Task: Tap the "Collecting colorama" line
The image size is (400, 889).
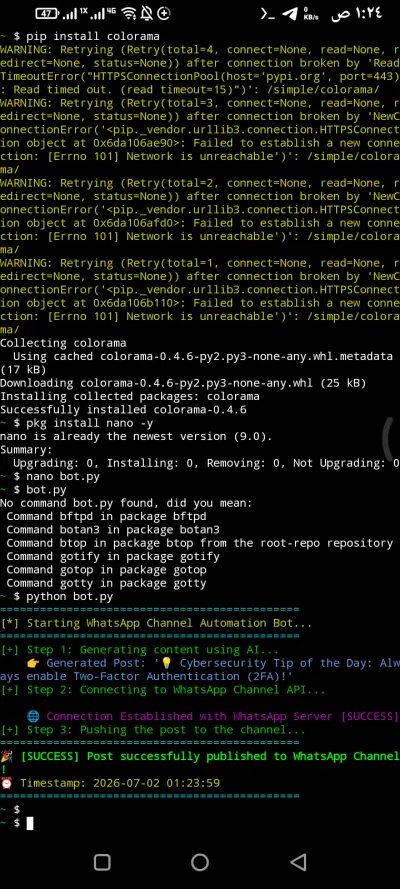Action: click(x=63, y=343)
